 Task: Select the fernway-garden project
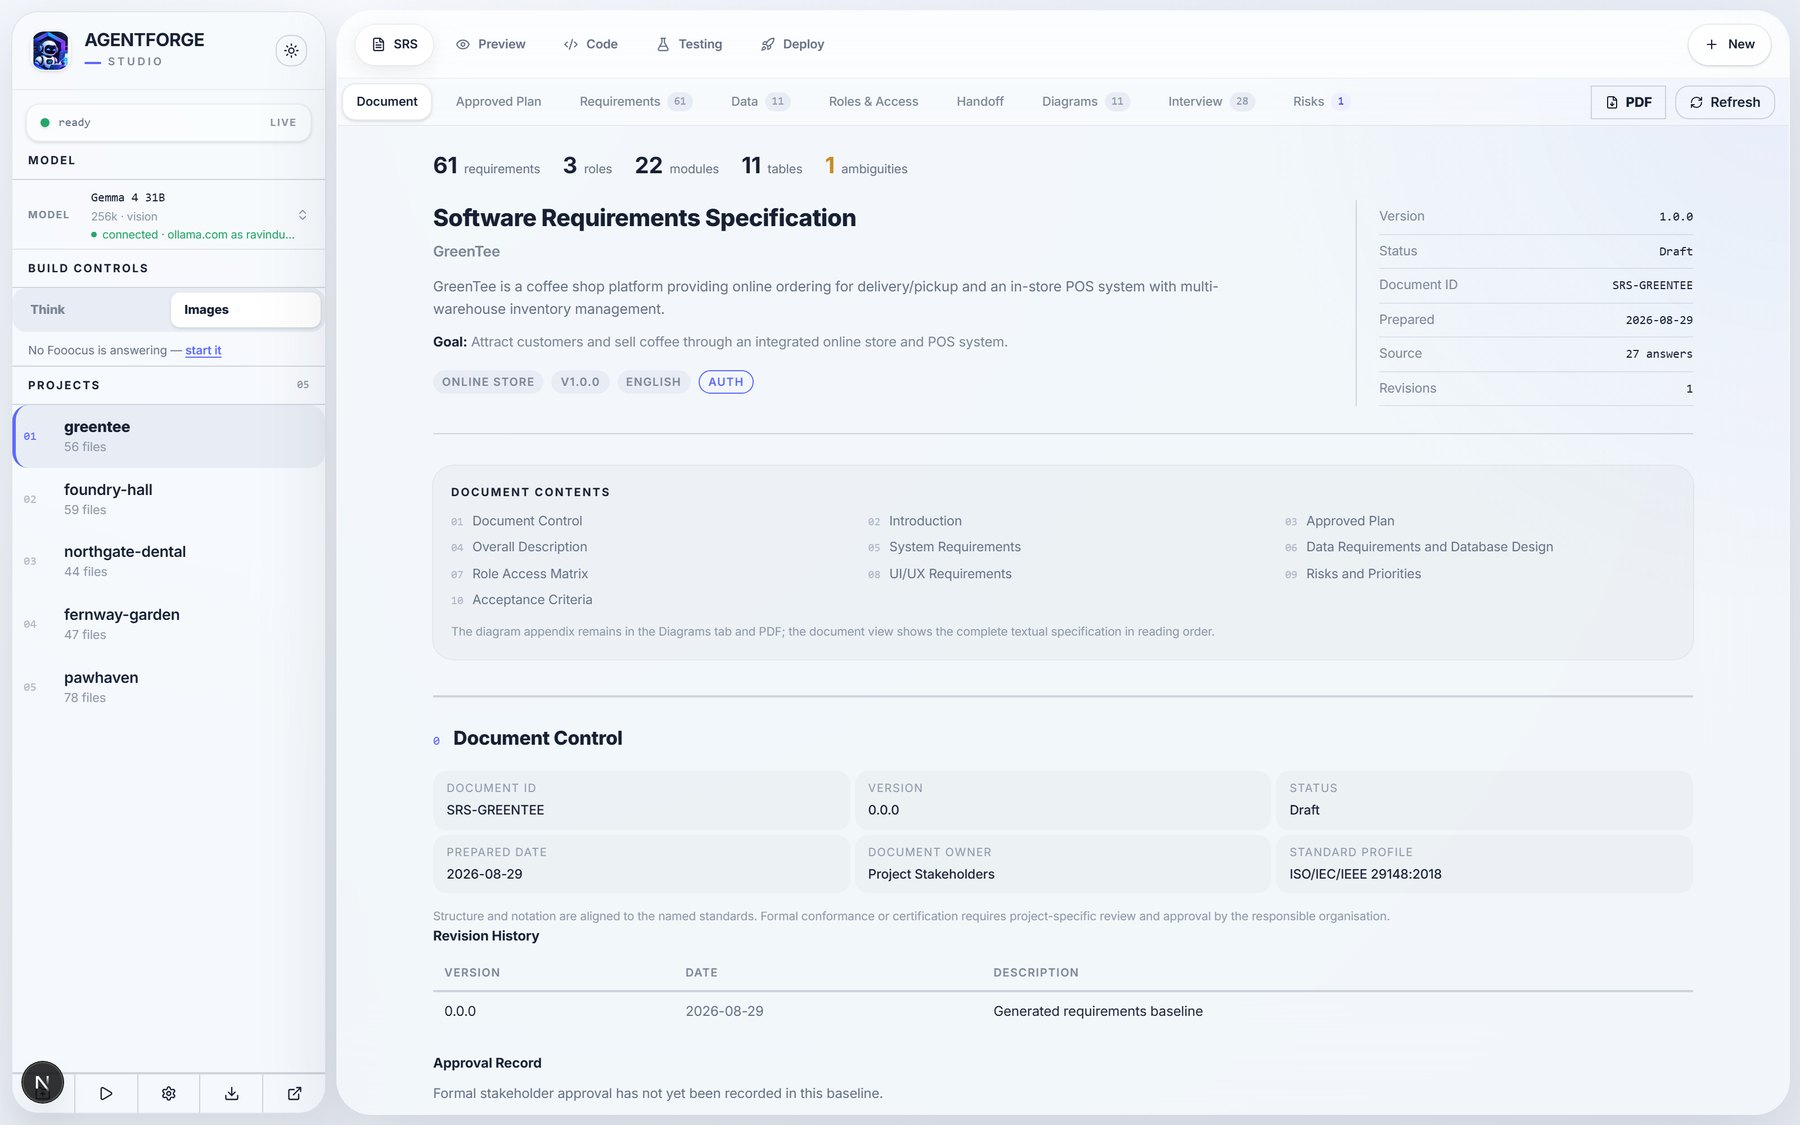click(x=168, y=624)
